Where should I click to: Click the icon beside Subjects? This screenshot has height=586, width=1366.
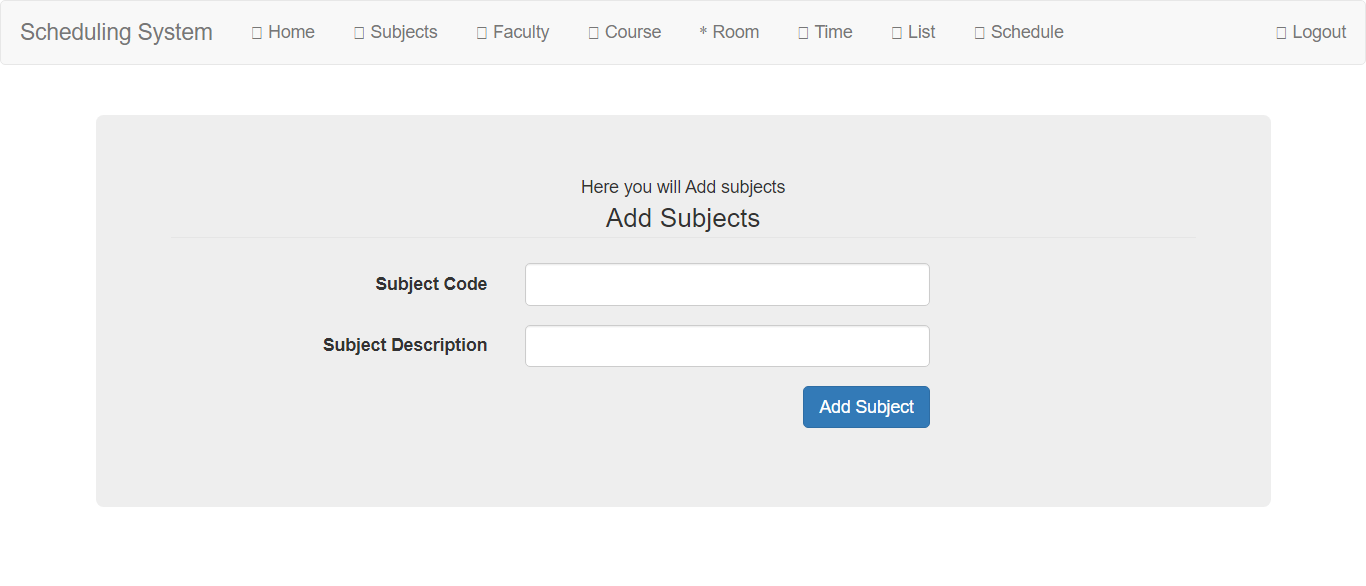pyautogui.click(x=359, y=33)
